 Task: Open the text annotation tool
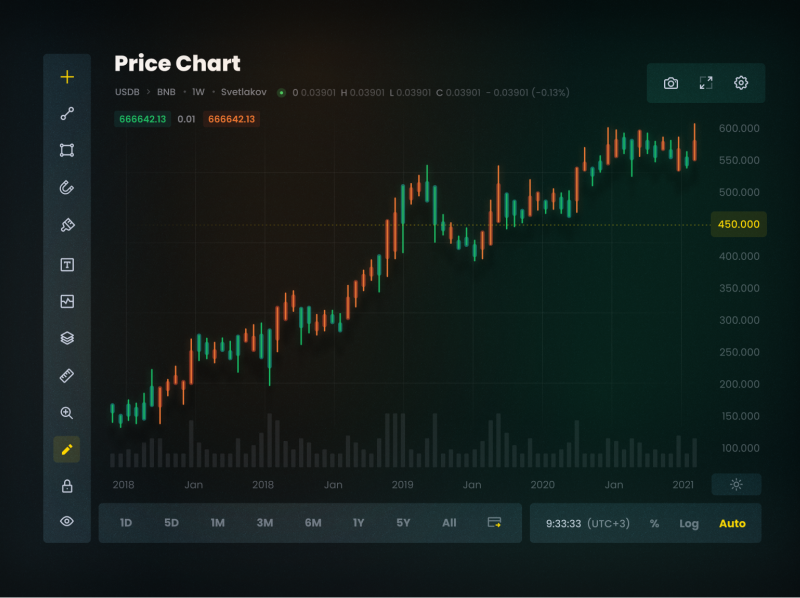66,263
